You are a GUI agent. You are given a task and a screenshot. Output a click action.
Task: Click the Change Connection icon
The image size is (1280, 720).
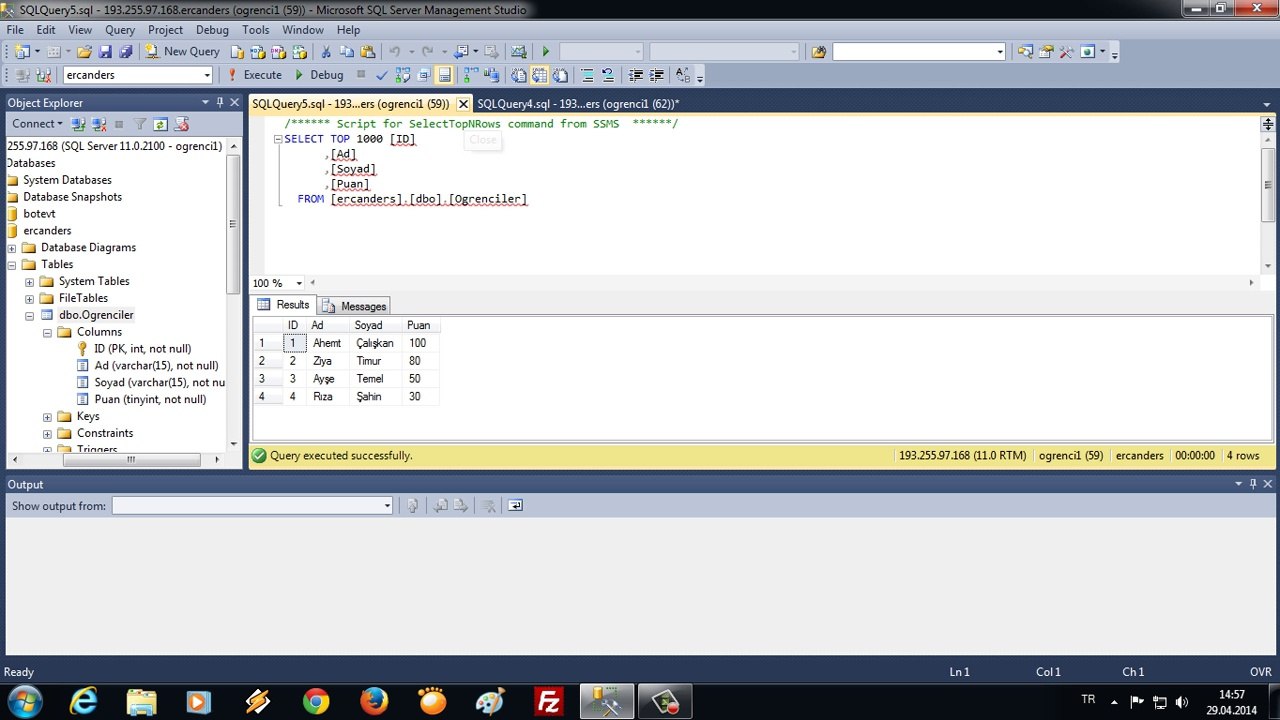click(x=43, y=75)
